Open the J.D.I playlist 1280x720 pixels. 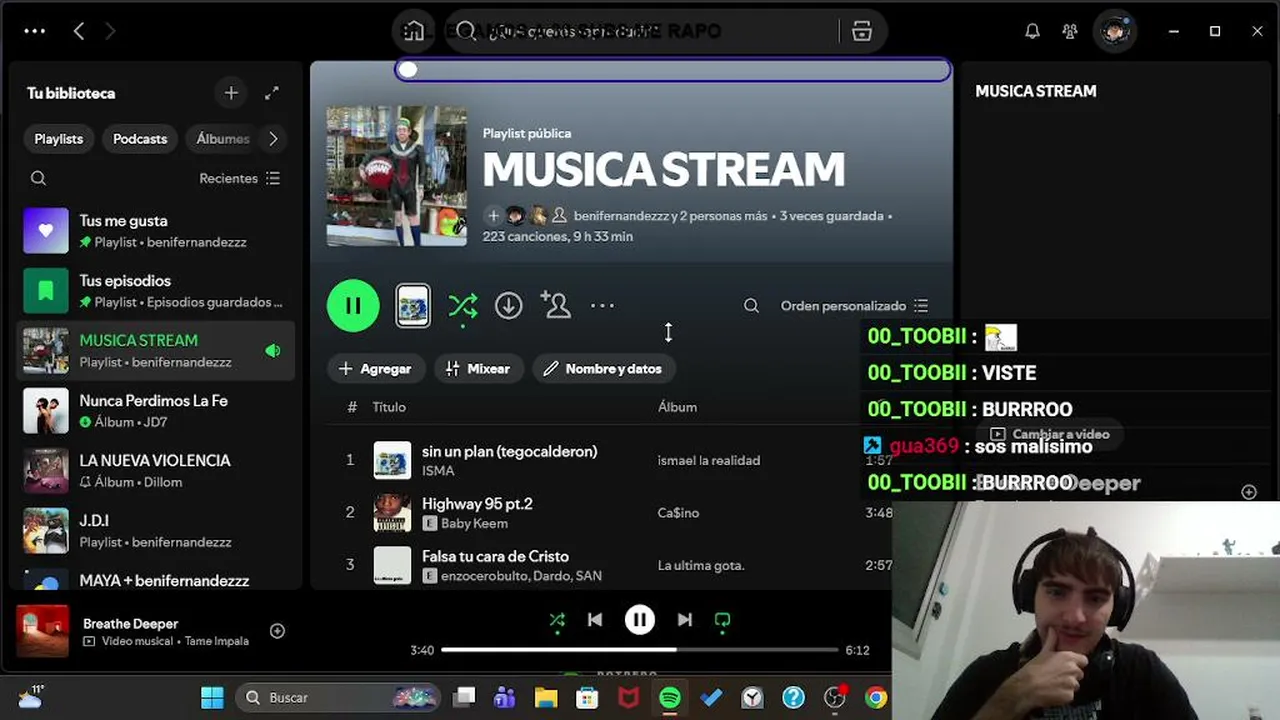pyautogui.click(x=156, y=531)
